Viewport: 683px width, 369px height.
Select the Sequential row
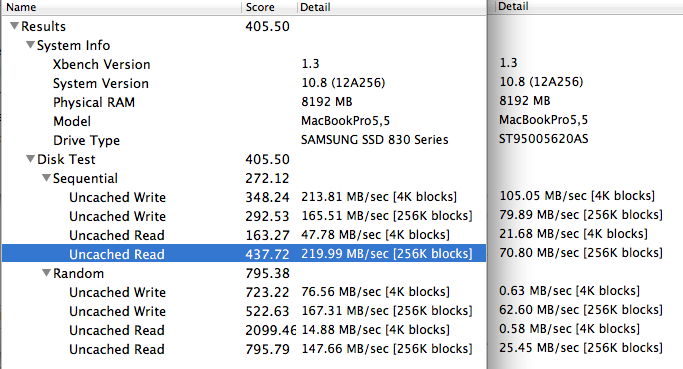tap(244, 178)
